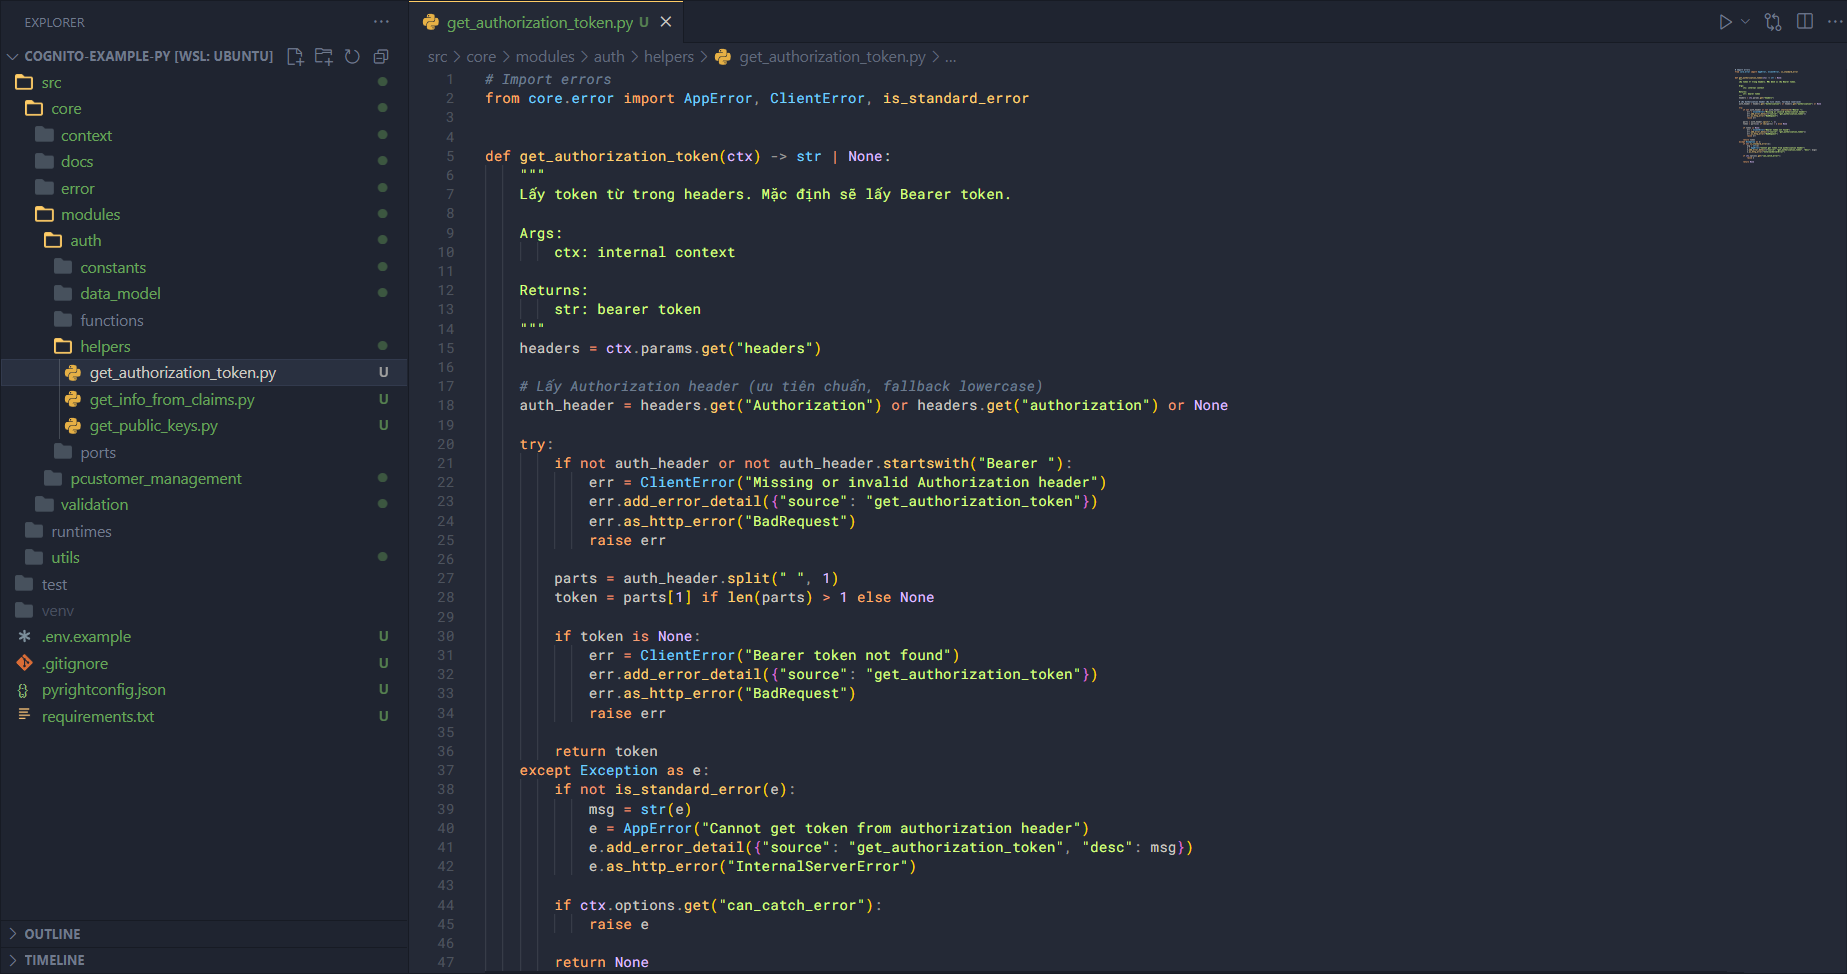1847x974 pixels.
Task: Collapse all folders in Explorer
Action: click(381, 57)
